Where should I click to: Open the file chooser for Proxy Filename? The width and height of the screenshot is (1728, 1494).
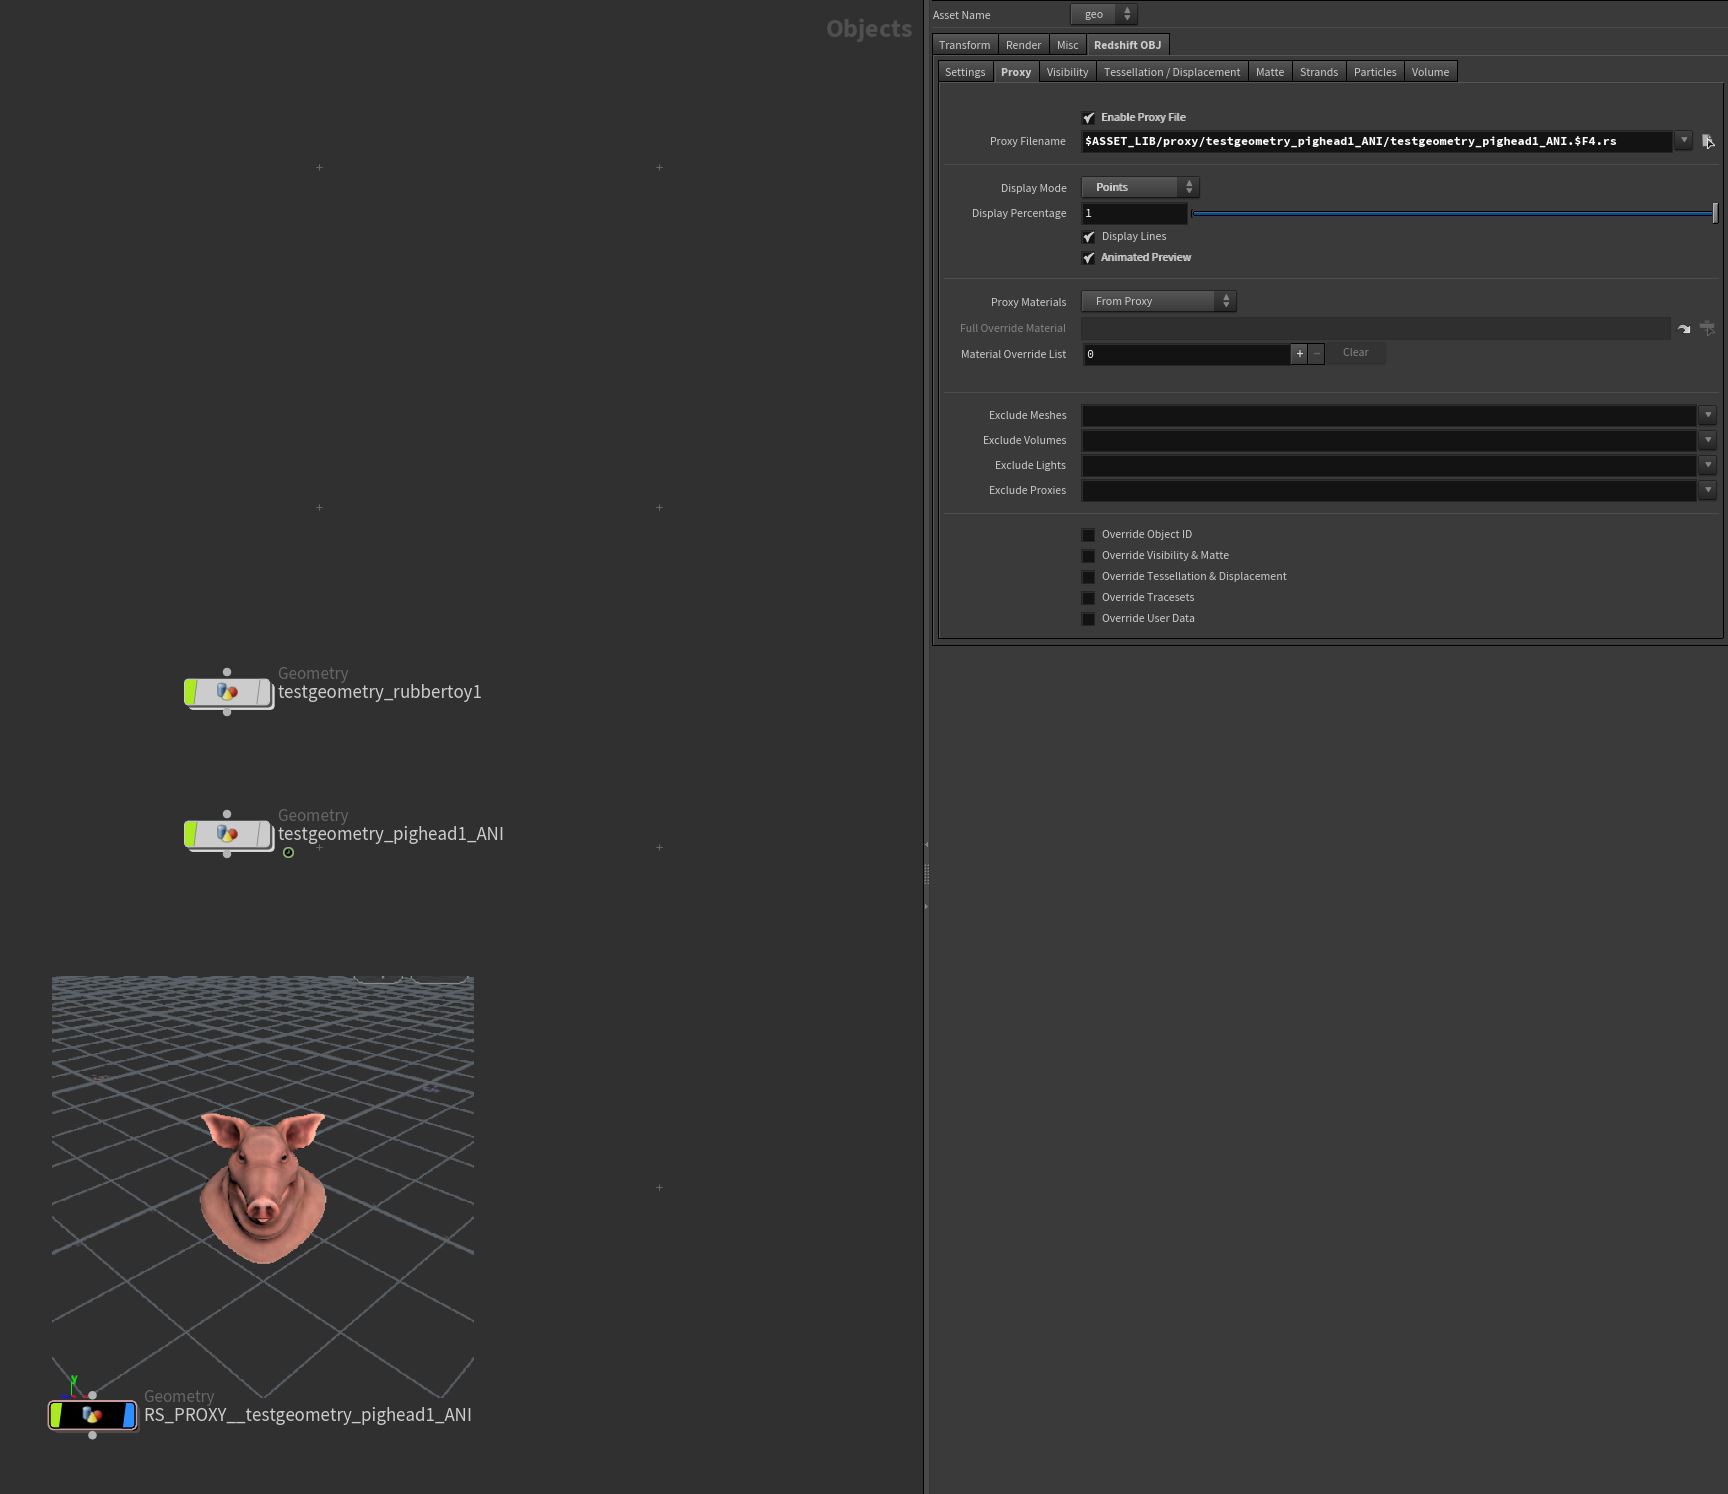[1706, 141]
